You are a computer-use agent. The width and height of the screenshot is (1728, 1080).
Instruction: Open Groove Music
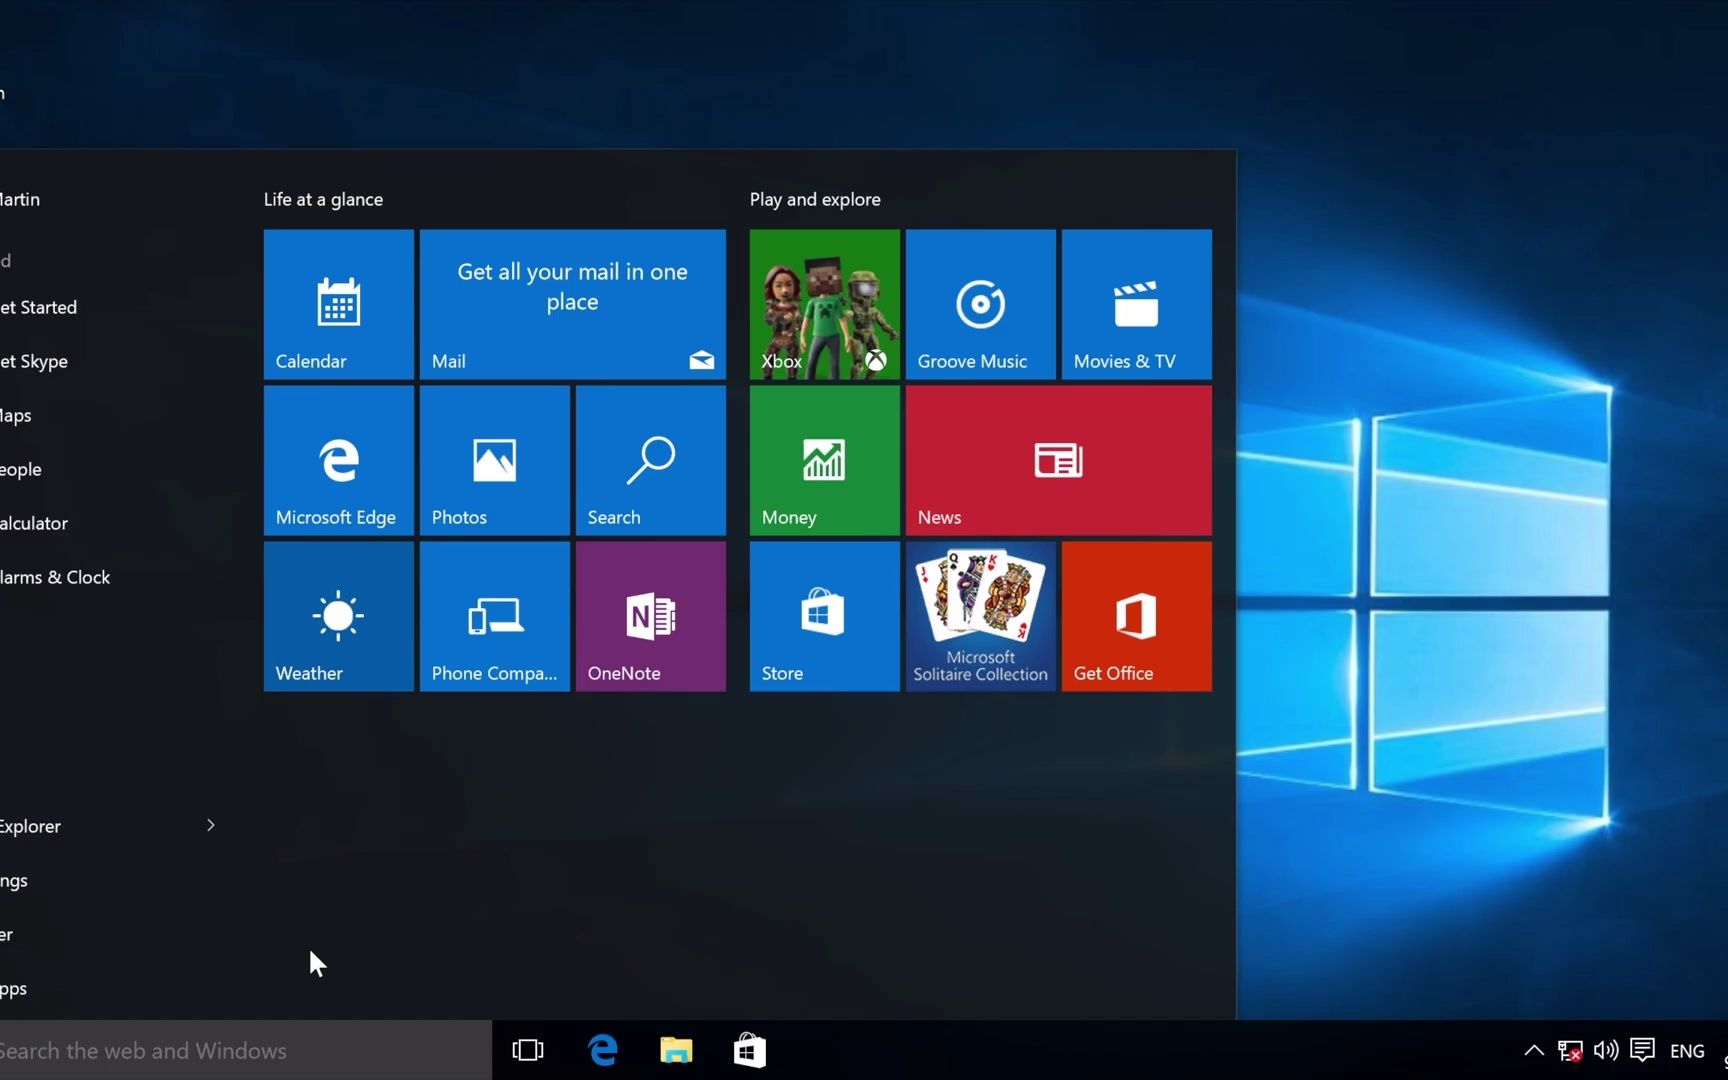979,304
